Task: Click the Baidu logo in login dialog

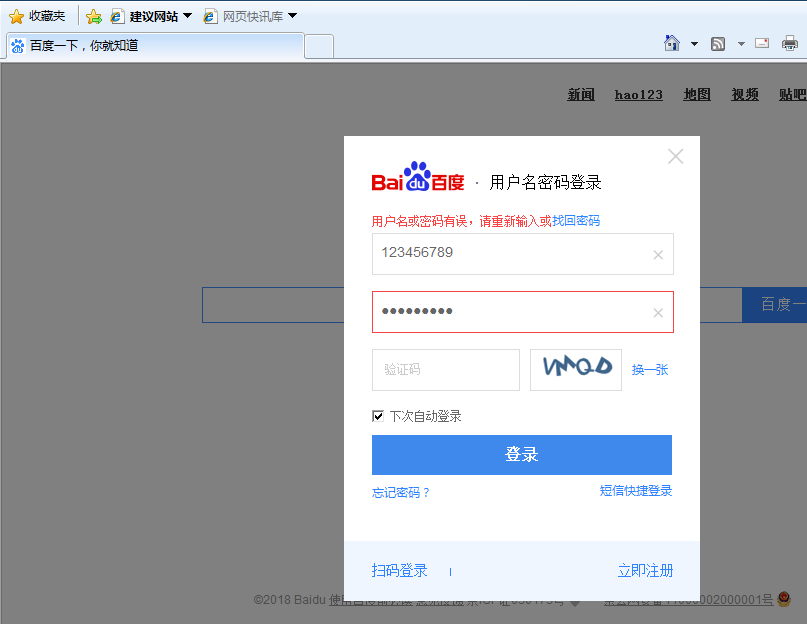Action: coord(418,177)
